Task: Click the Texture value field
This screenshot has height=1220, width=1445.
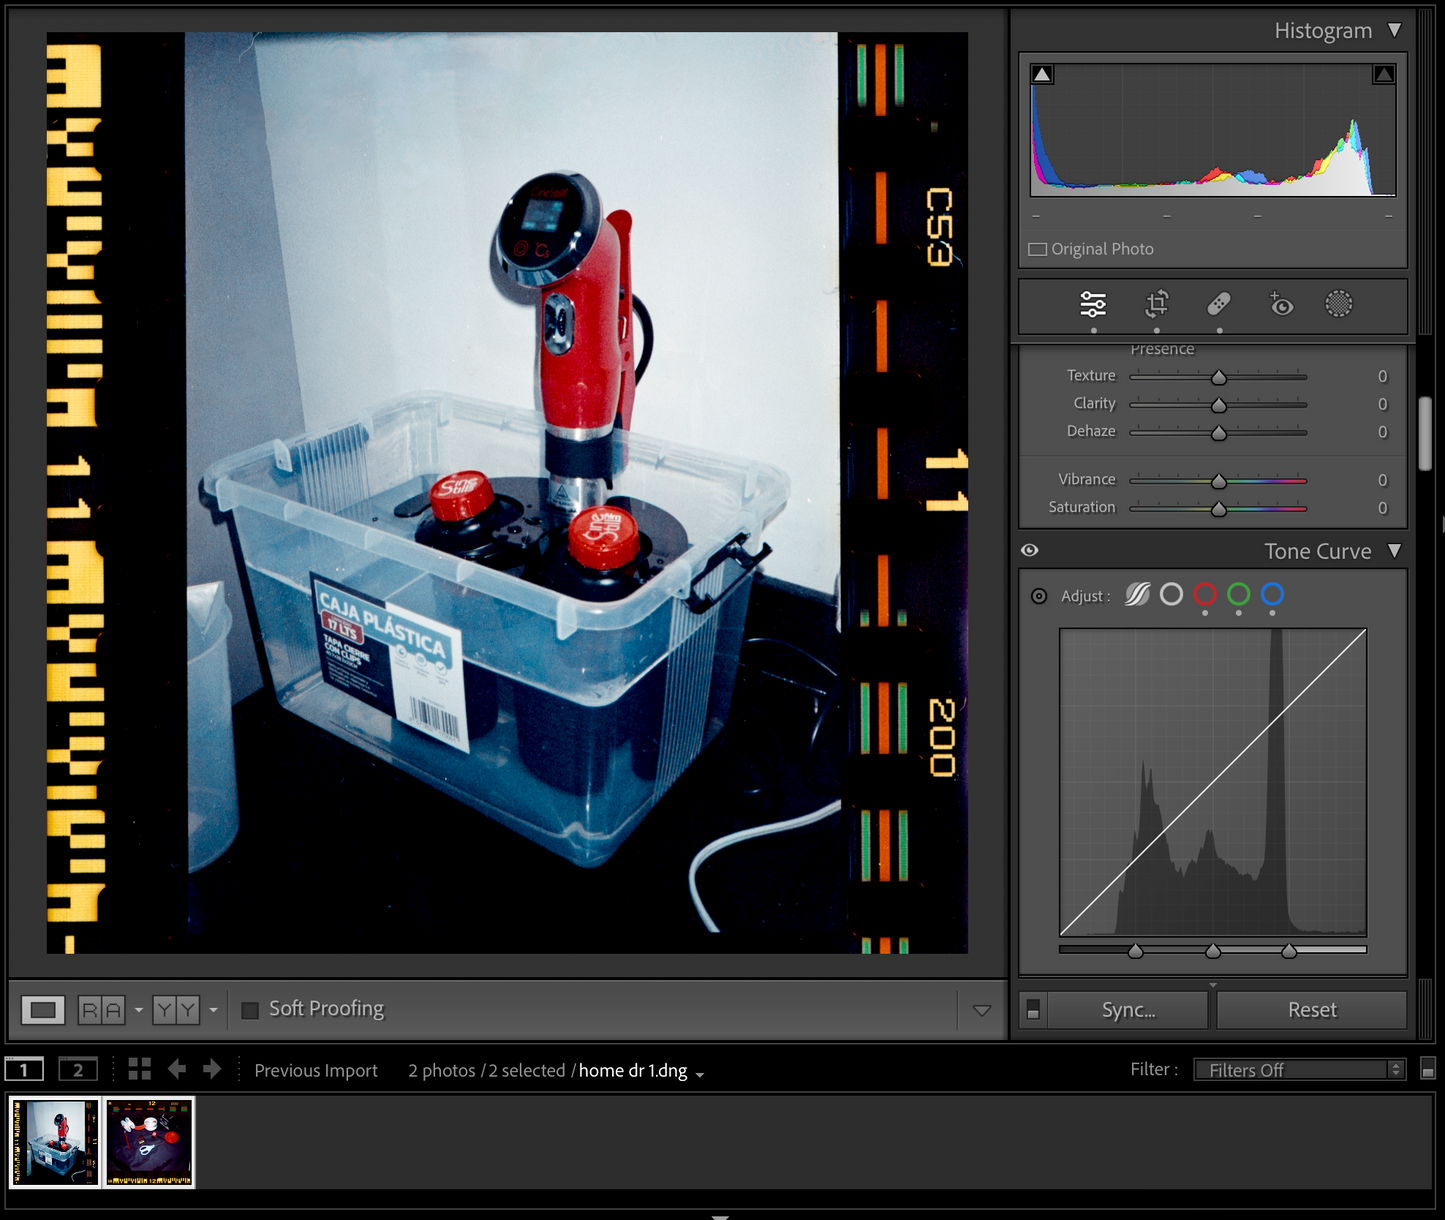Action: pyautogui.click(x=1382, y=376)
